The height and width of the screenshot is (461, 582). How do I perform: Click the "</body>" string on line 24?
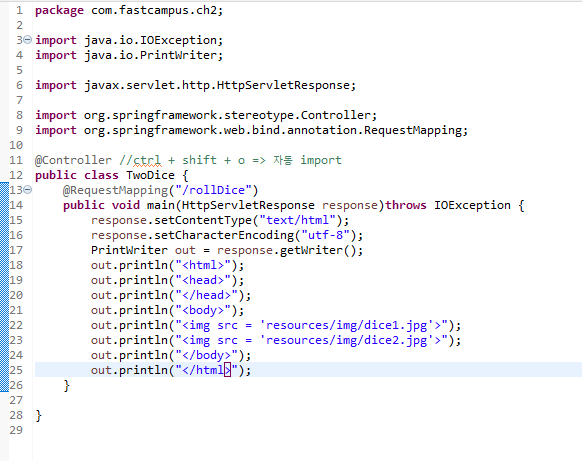point(206,355)
